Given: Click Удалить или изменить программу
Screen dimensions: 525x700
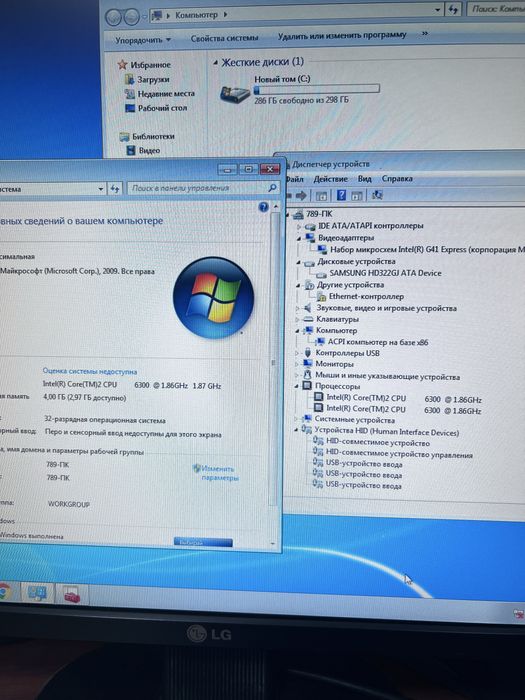Looking at the screenshot, I should pyautogui.click(x=342, y=35).
